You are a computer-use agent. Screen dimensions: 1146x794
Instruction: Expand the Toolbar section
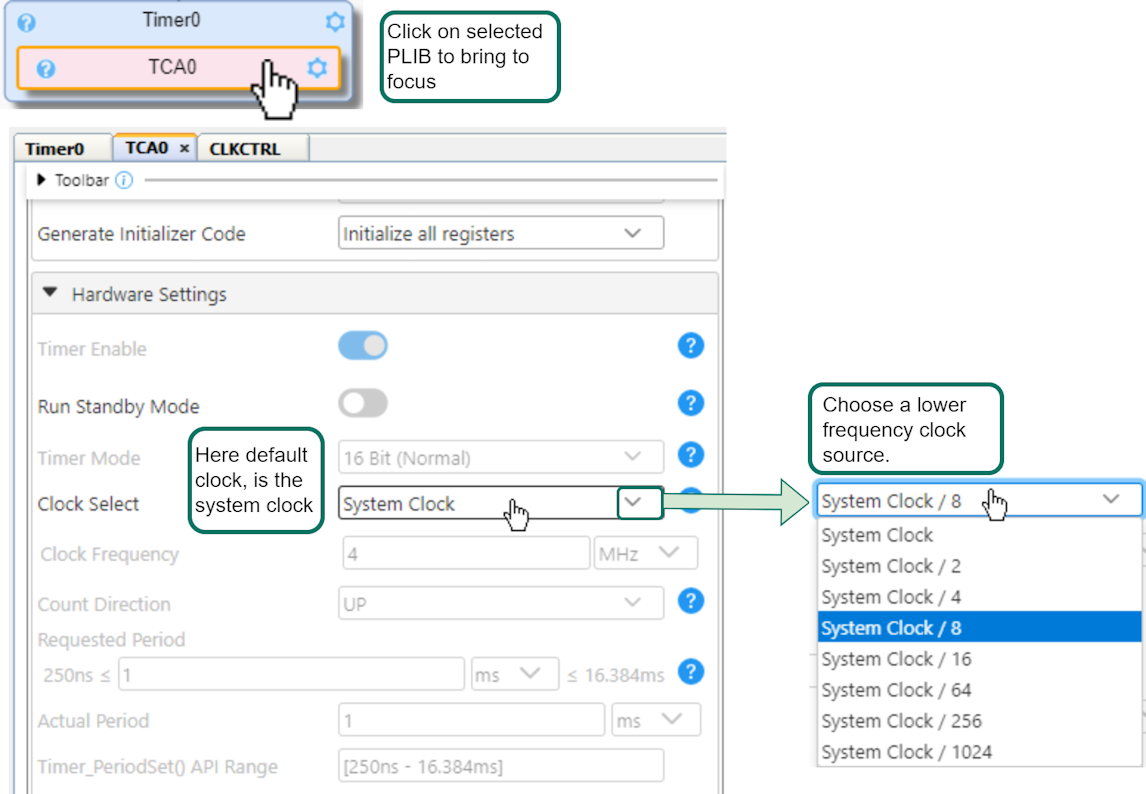point(41,181)
